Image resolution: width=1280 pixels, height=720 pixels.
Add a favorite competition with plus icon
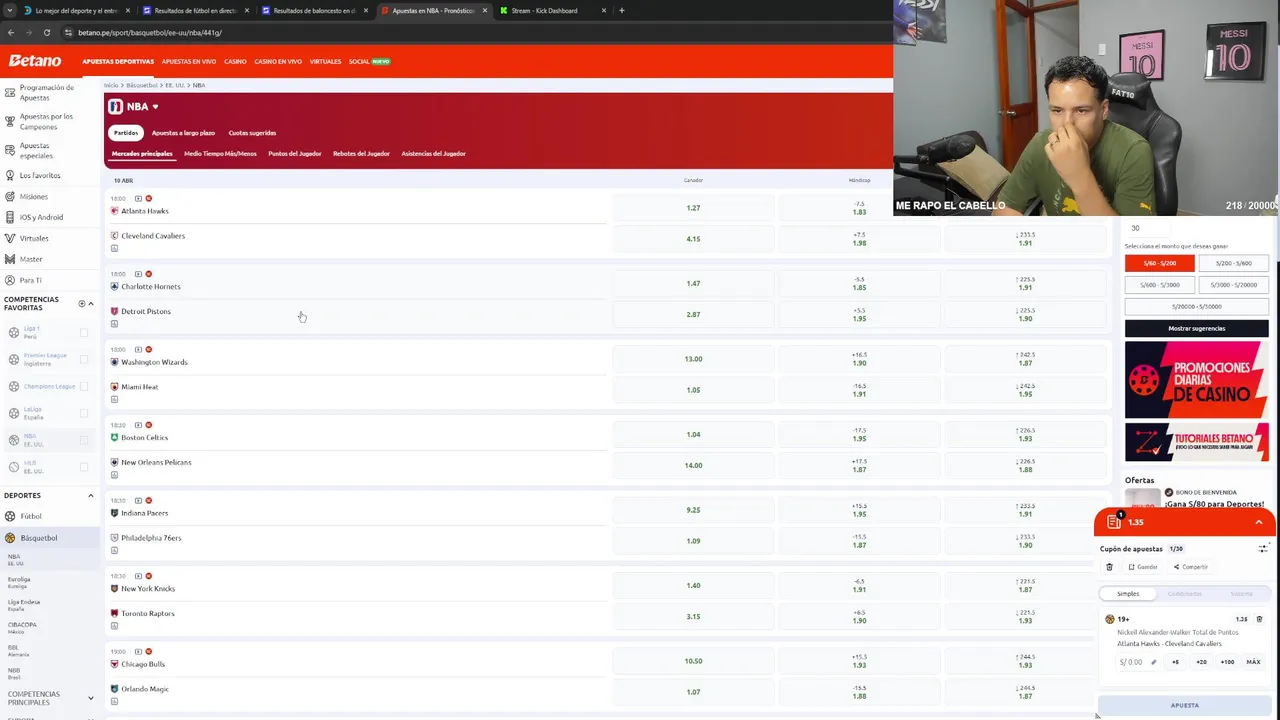(82, 303)
